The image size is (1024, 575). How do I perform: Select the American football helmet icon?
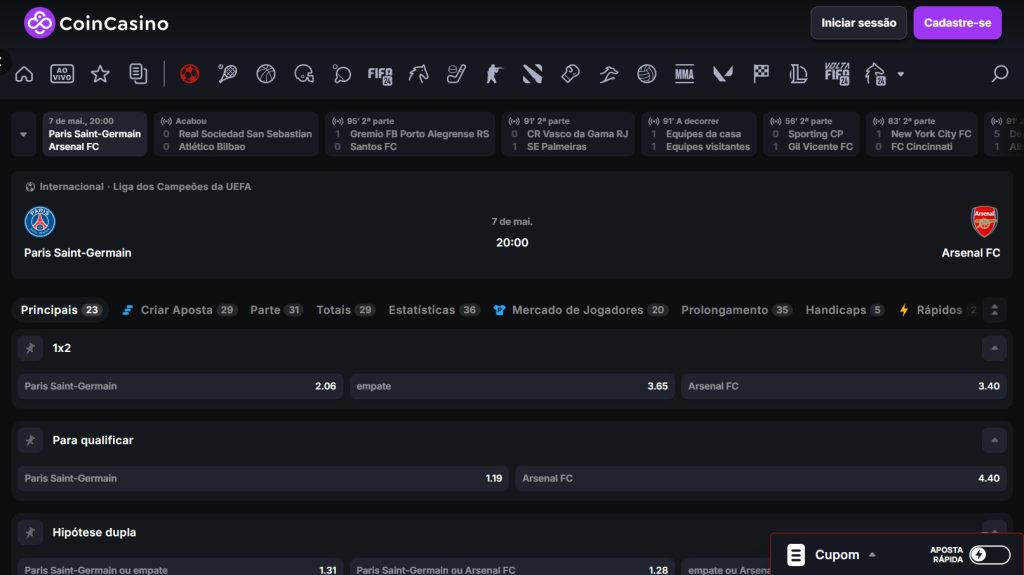(304, 74)
